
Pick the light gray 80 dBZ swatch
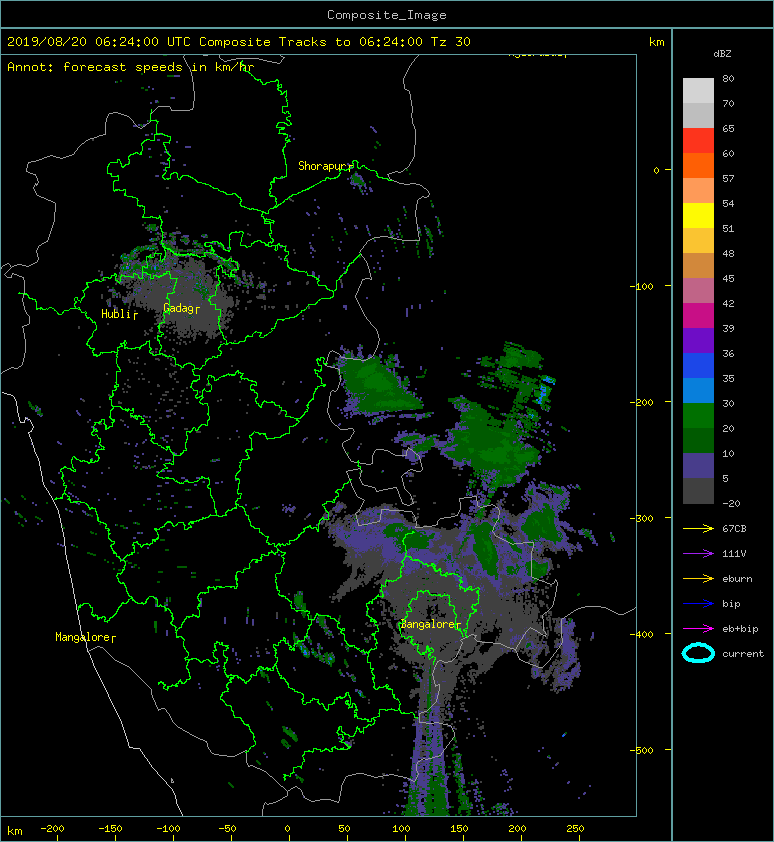point(698,91)
